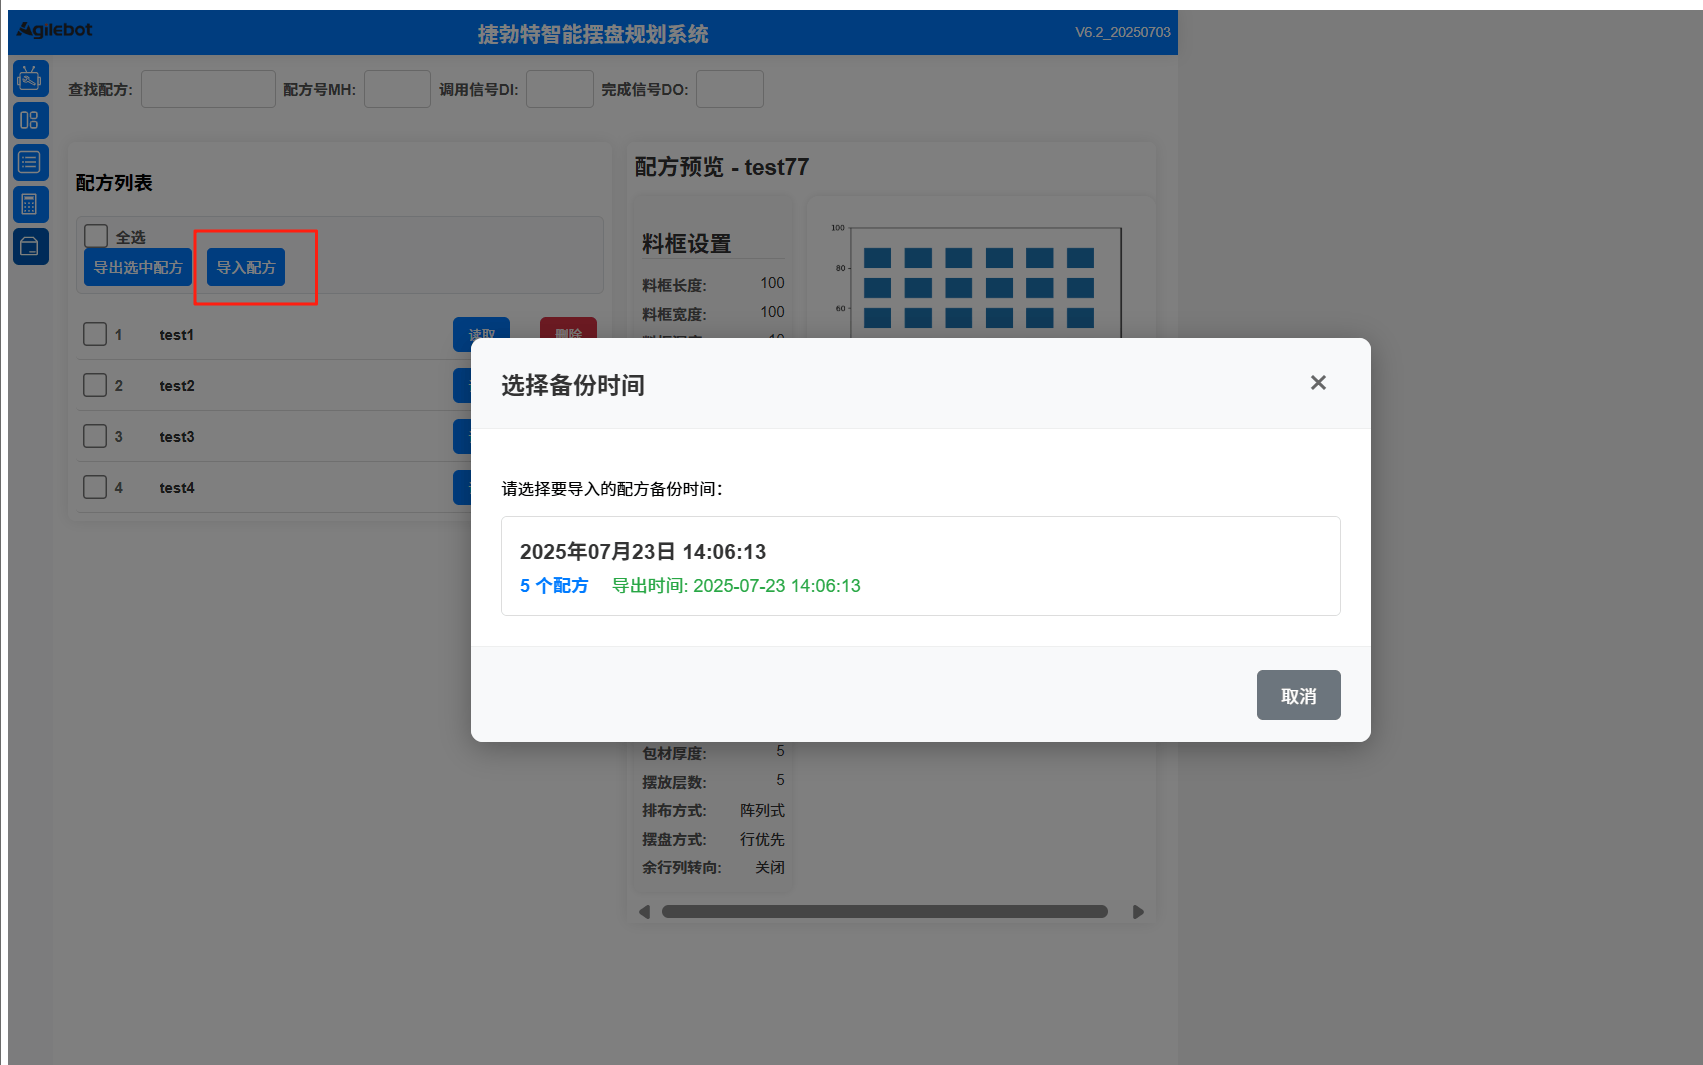Toggle the 全选 select-all checkbox

click(96, 236)
